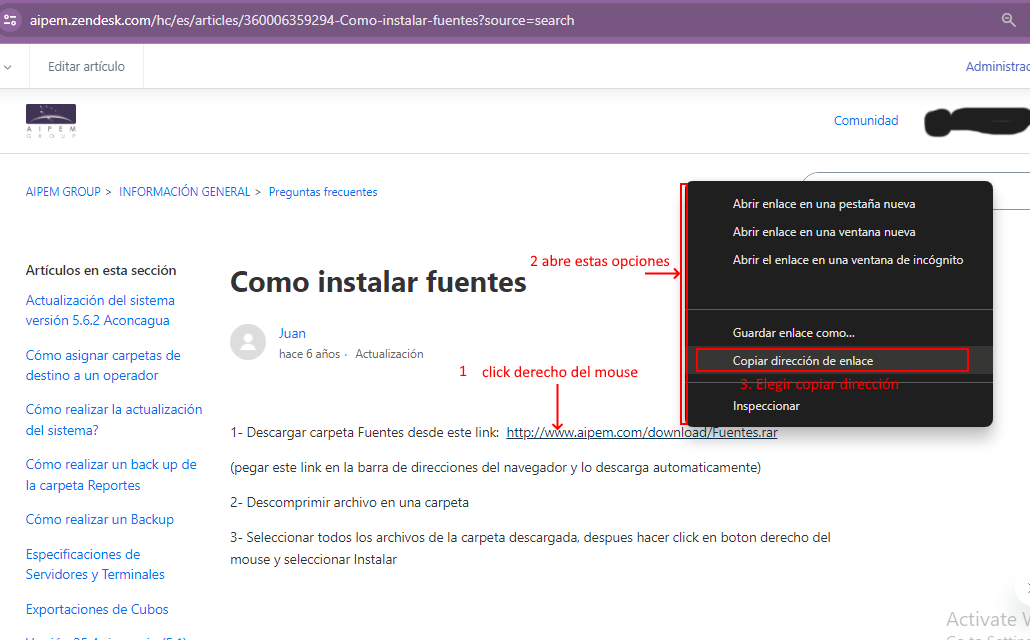Click the text '2- Descomprimir archivo en una carpeta'

(x=349, y=503)
